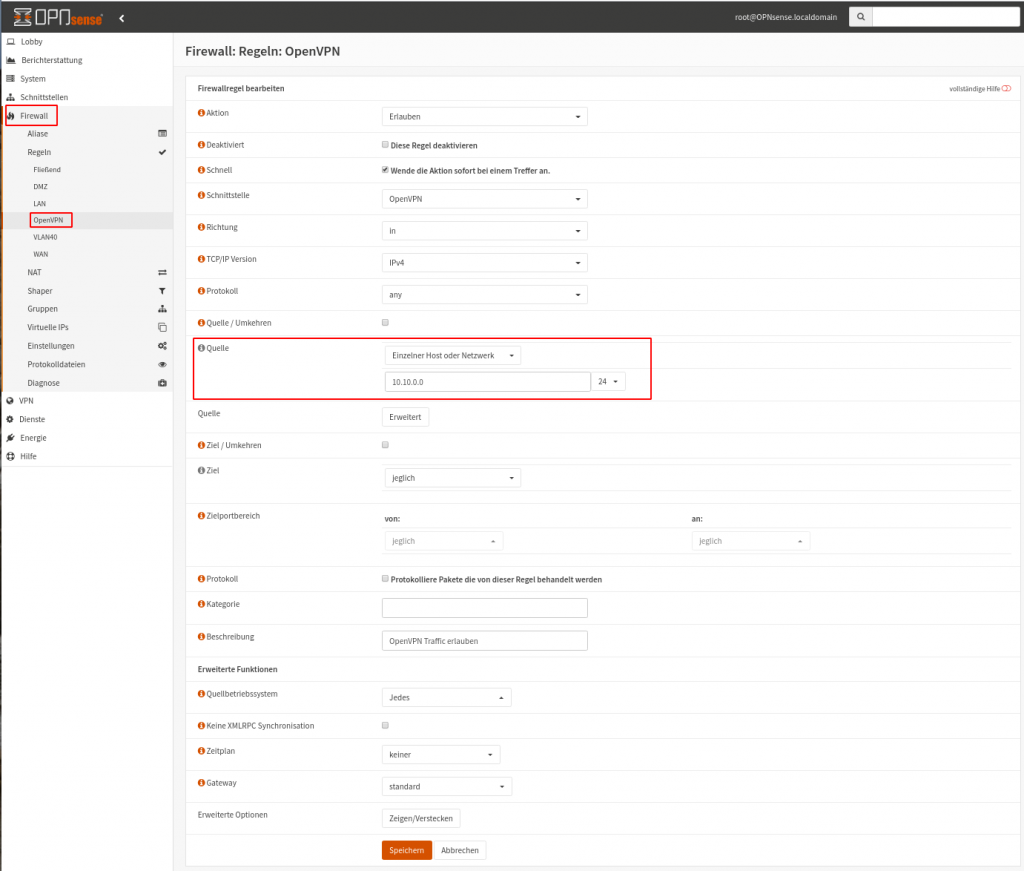The height and width of the screenshot is (871, 1024).
Task: Open the Aktion dropdown showing Erlauben
Action: pyautogui.click(x=484, y=116)
